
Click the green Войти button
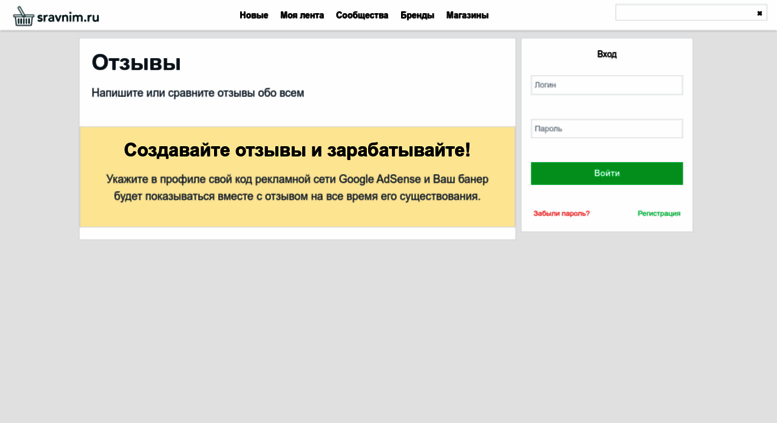(607, 173)
